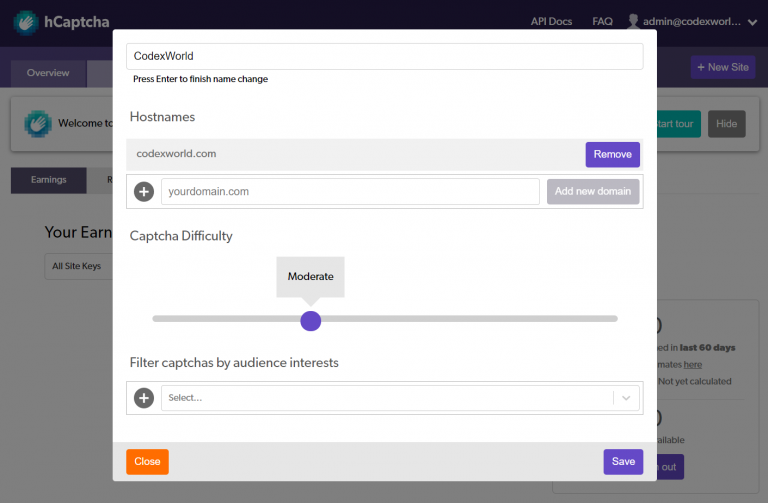The height and width of the screenshot is (503, 768).
Task: Click the plus icon next to yourdomain.com field
Action: (x=144, y=192)
